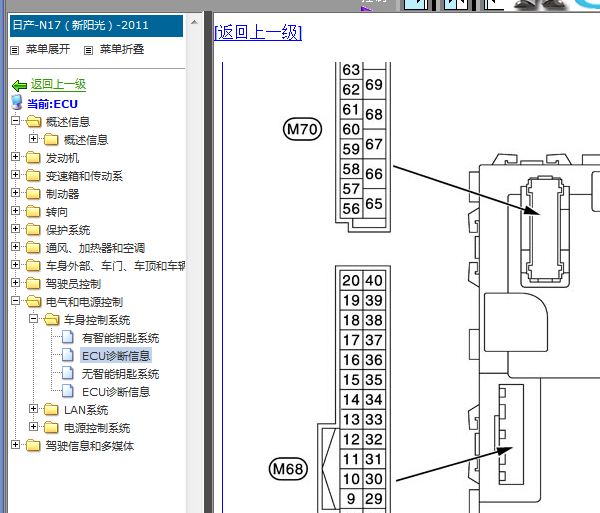Click the 转向 folder icon
600x513 pixels.
33,211
